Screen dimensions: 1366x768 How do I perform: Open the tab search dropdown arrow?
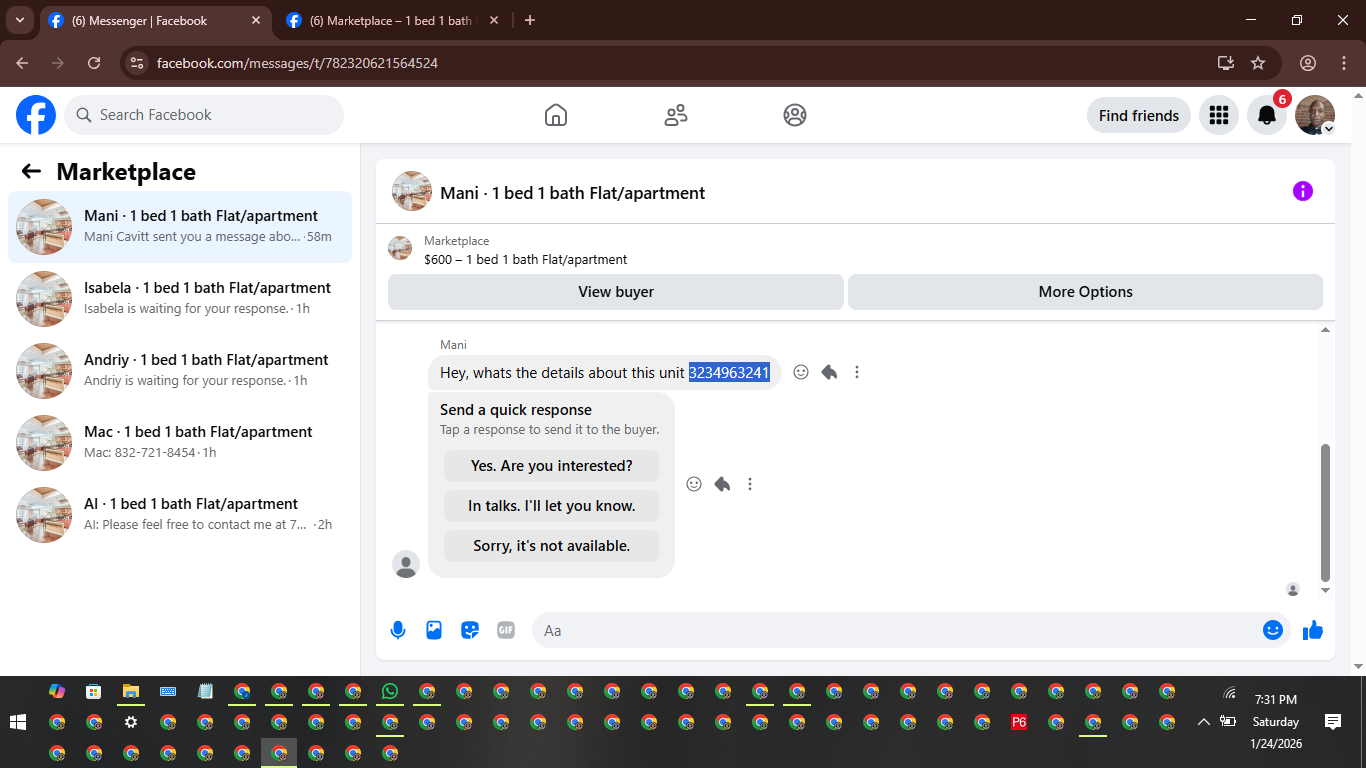[19, 20]
